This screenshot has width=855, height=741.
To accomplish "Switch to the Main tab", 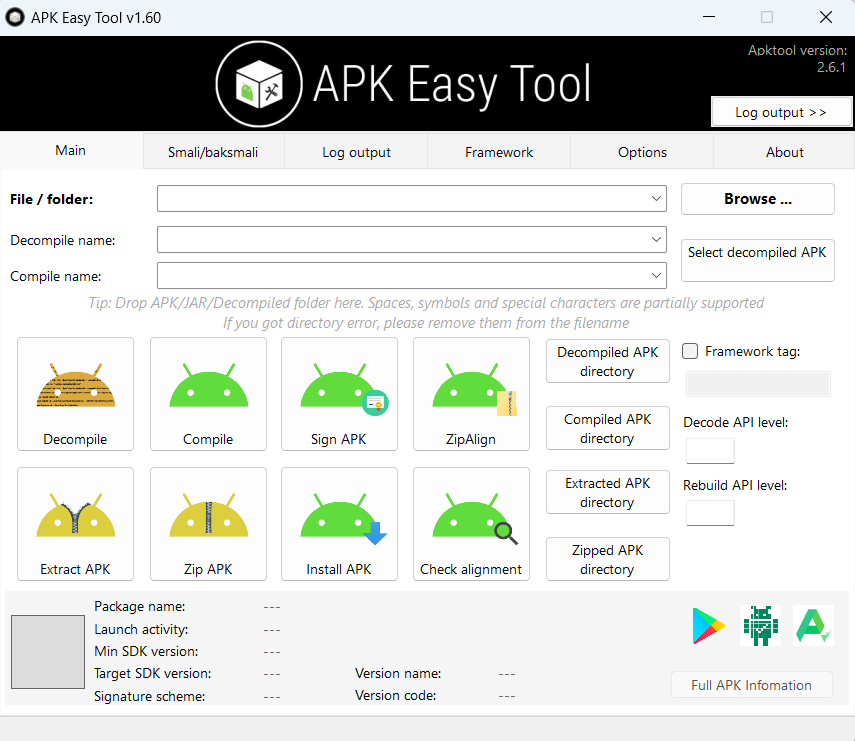I will 71,150.
